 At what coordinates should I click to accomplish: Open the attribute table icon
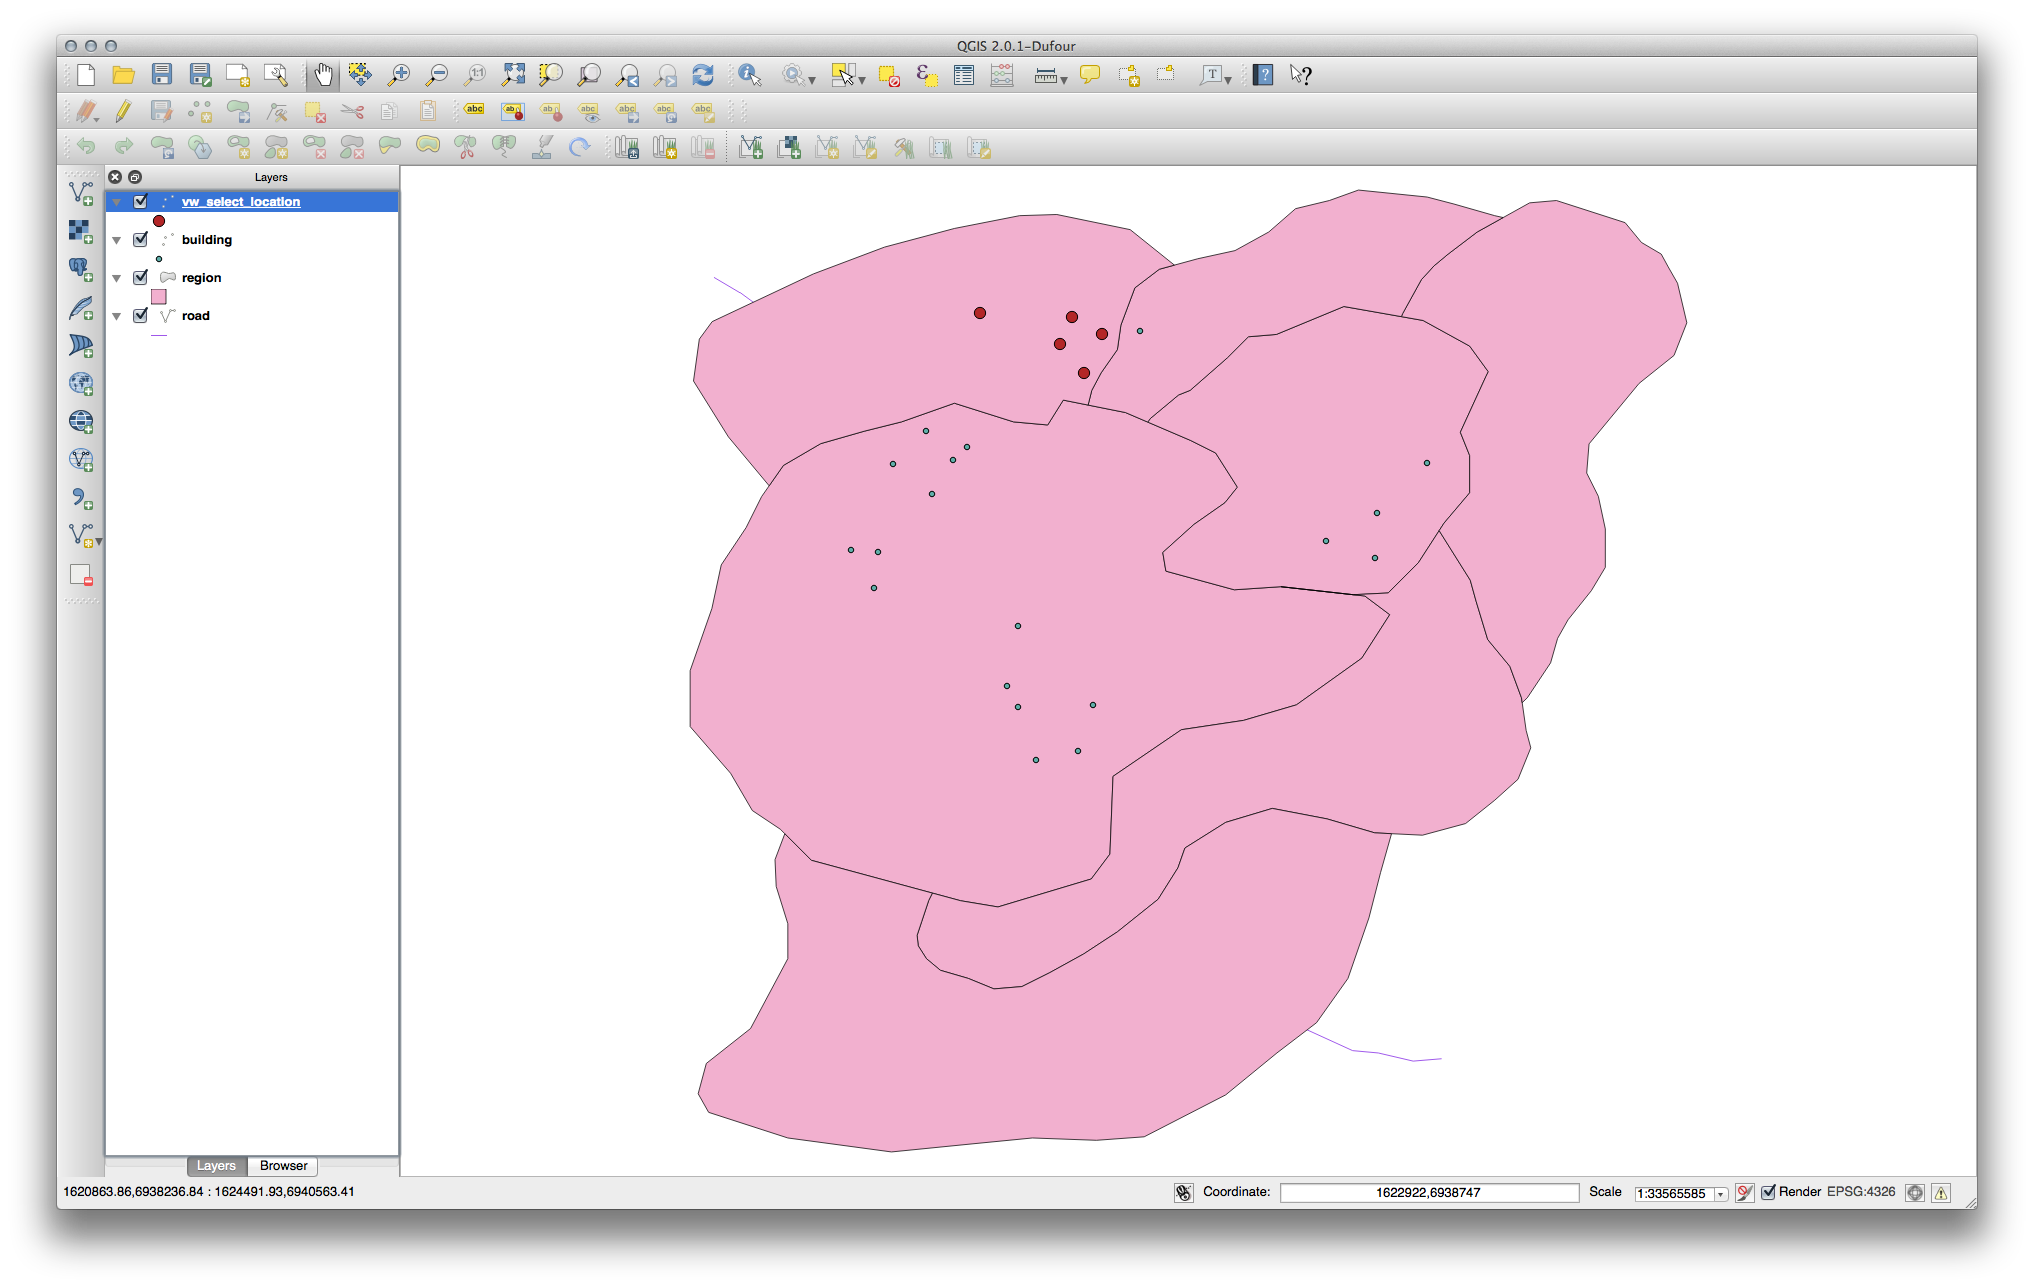[x=964, y=75]
